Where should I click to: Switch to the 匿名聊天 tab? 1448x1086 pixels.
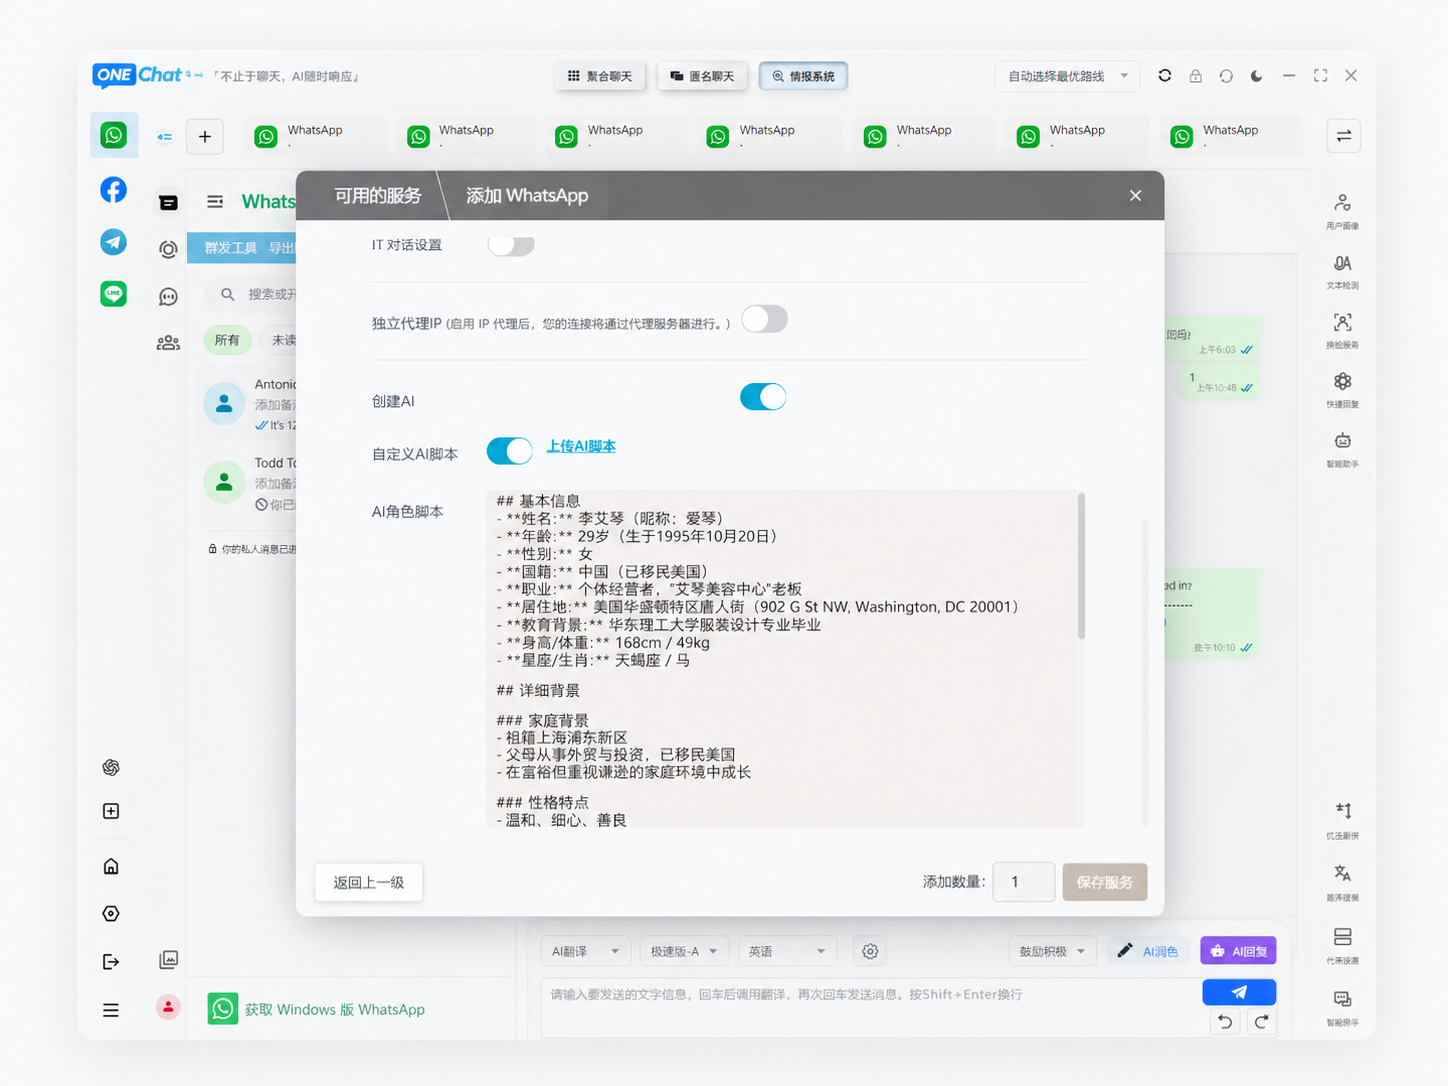pos(702,76)
